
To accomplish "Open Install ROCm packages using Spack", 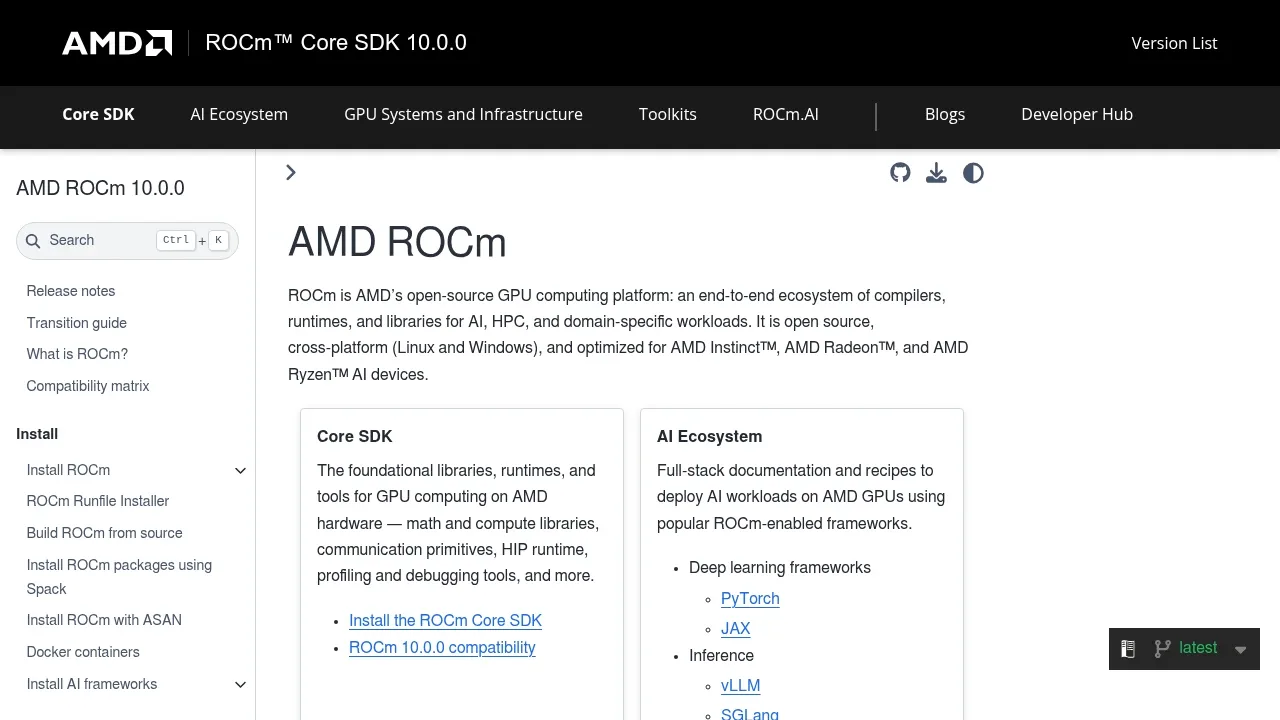I will tap(119, 577).
